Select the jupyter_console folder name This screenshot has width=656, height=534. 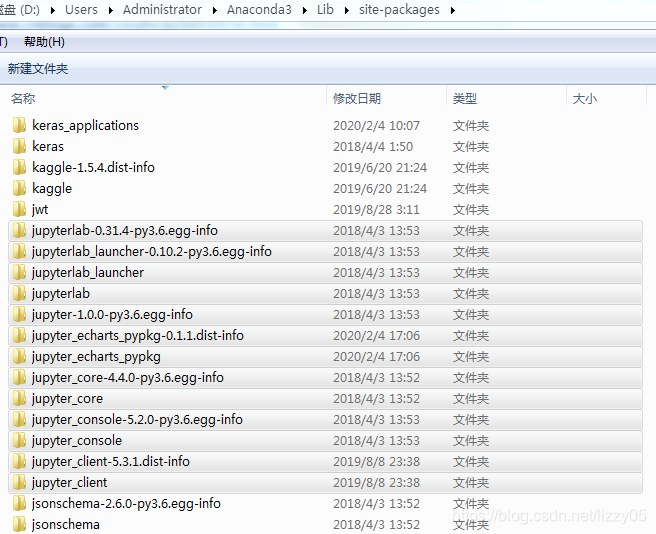[x=77, y=440]
